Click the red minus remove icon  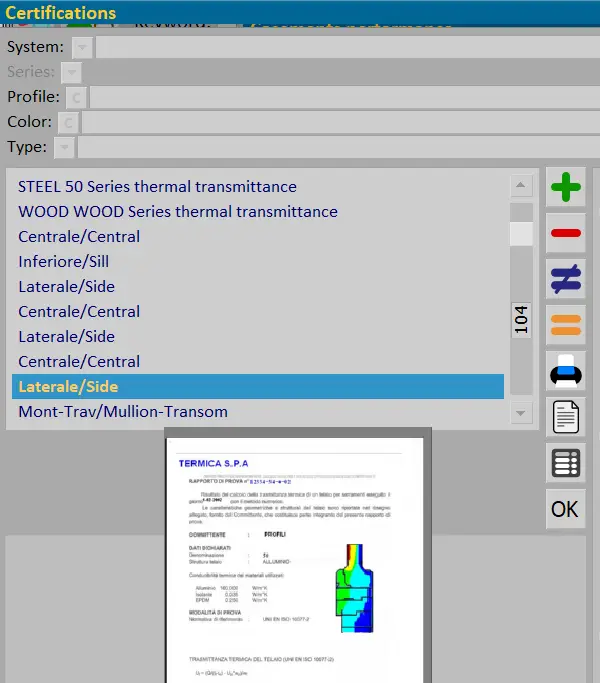(566, 233)
